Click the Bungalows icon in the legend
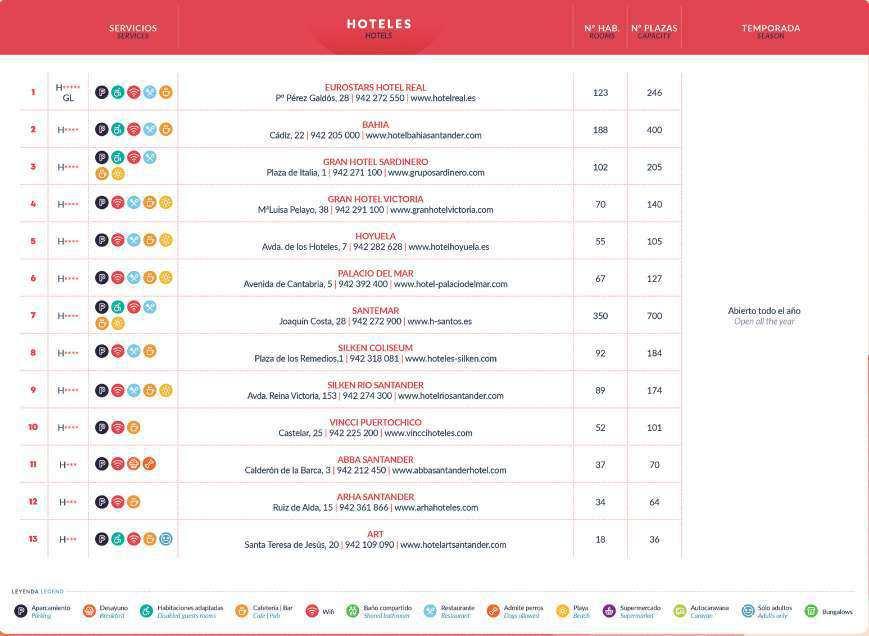The width and height of the screenshot is (869, 636). tap(811, 611)
